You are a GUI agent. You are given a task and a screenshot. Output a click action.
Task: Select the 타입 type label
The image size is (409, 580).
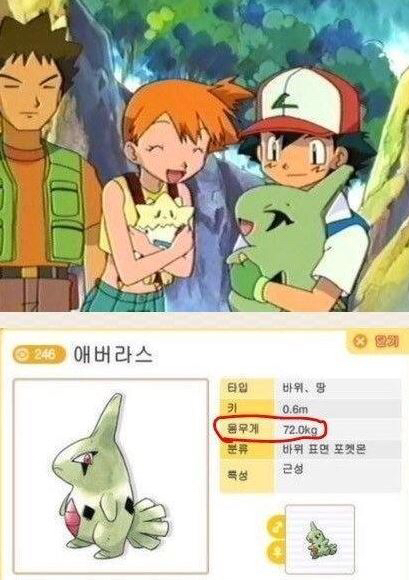[239, 388]
